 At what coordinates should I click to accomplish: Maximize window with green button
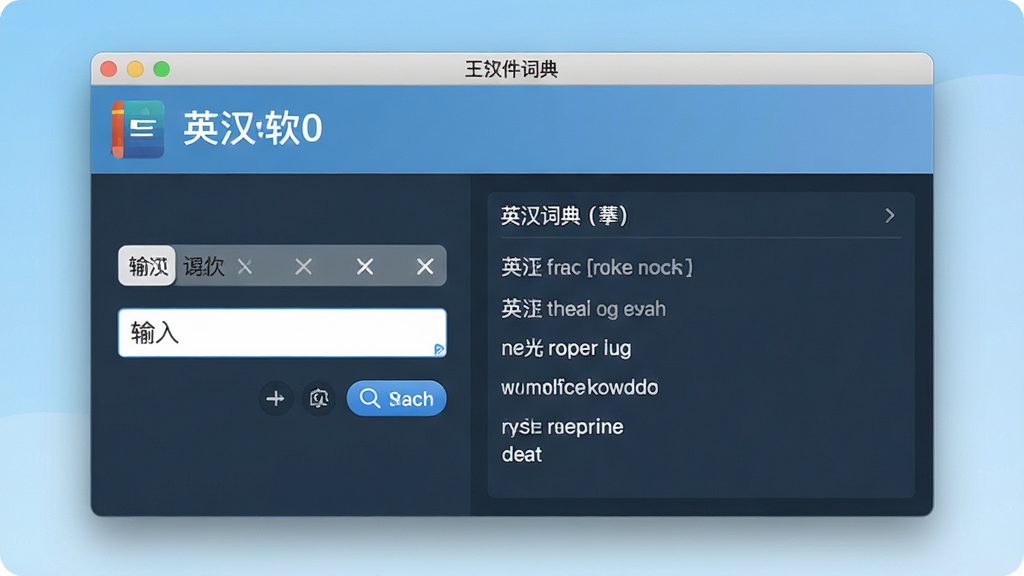[x=161, y=69]
